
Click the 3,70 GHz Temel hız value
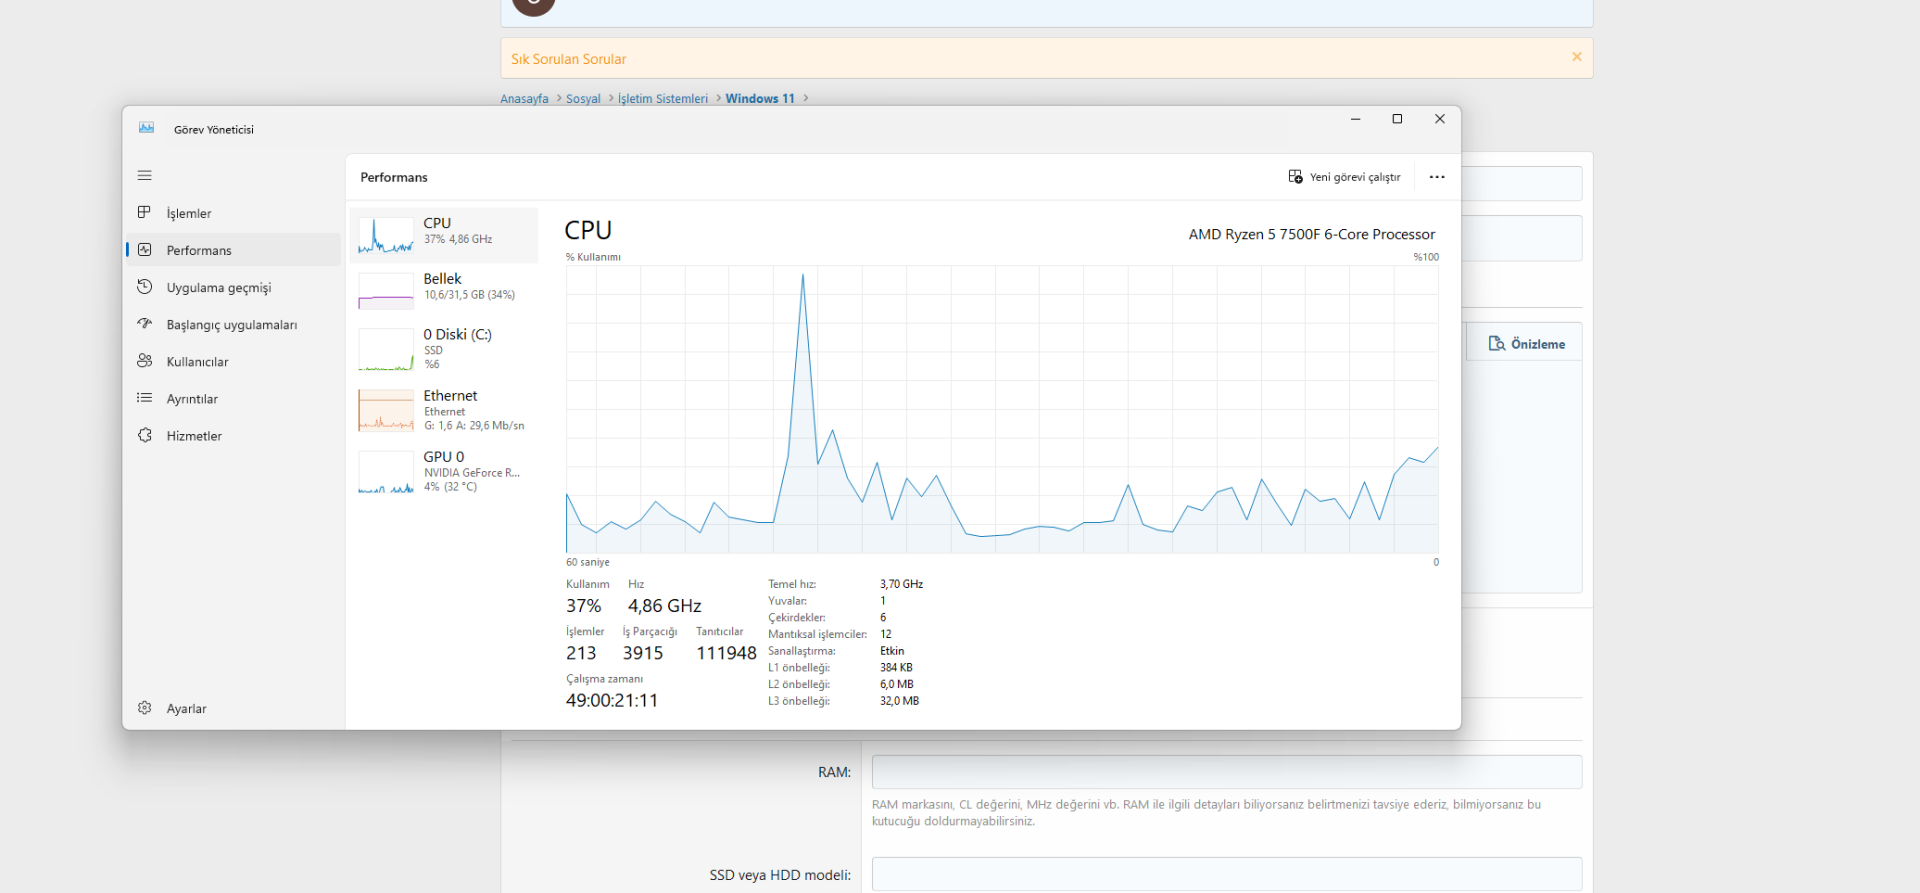[x=901, y=584]
